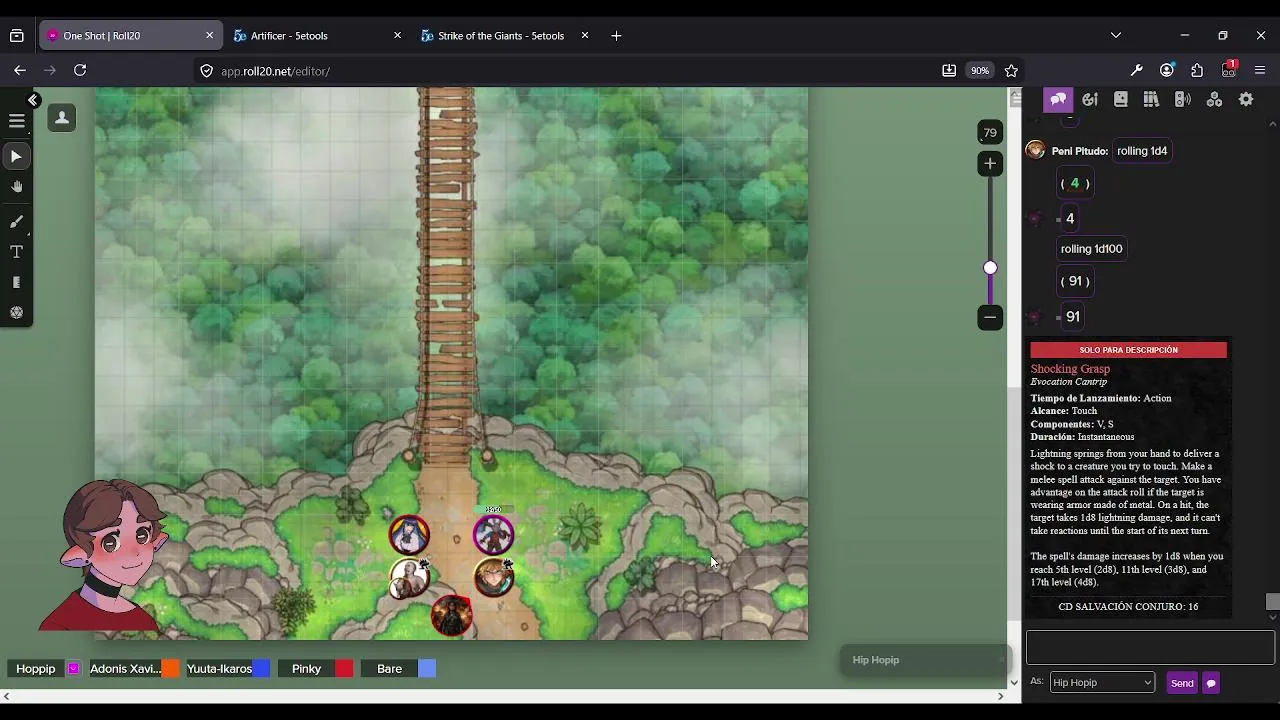Click the chat message input box
1280x720 pixels.
click(x=1150, y=647)
